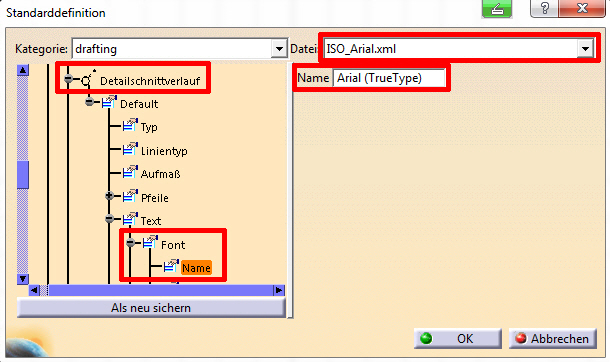The image size is (610, 362).
Task: Select the Text tree item
Action: click(x=151, y=221)
